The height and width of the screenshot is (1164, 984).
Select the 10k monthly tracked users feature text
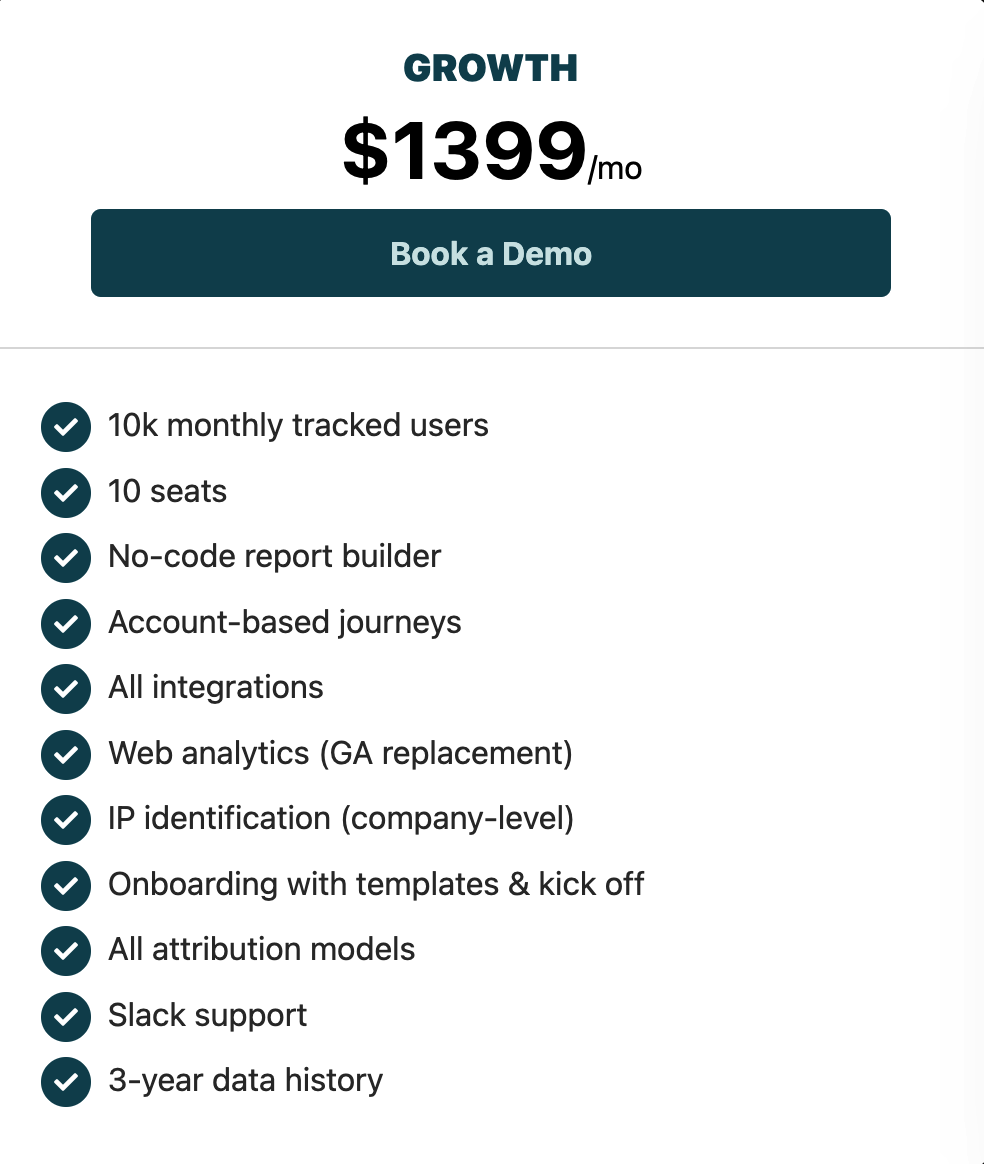(x=298, y=426)
